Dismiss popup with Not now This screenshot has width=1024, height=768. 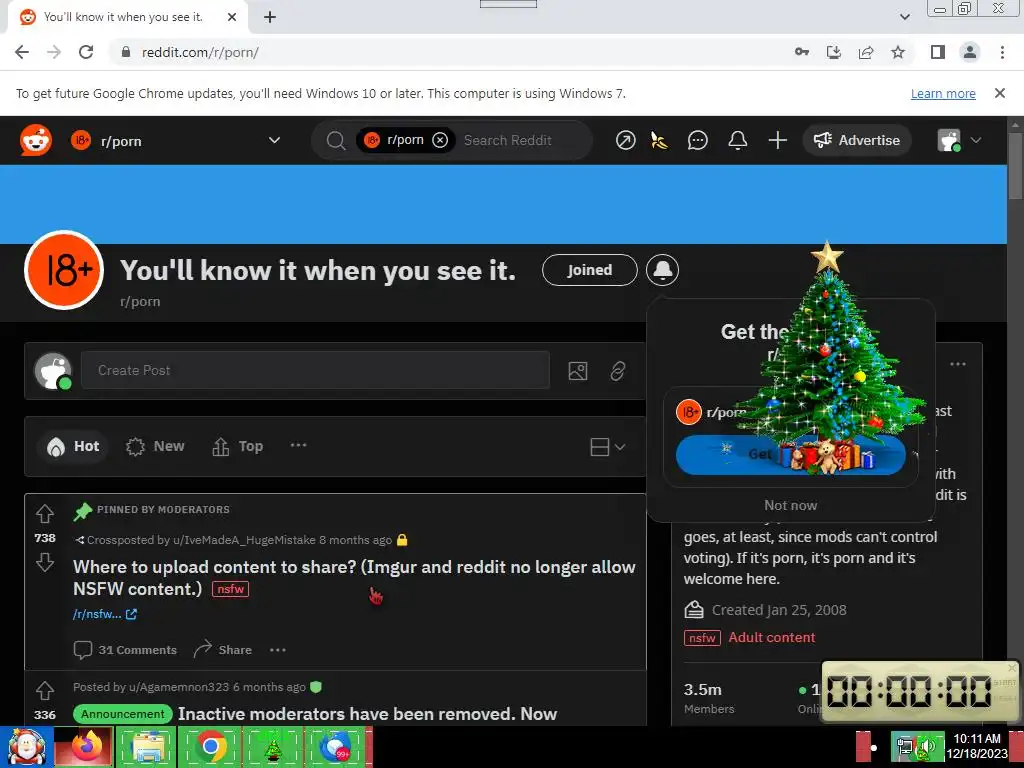point(790,505)
